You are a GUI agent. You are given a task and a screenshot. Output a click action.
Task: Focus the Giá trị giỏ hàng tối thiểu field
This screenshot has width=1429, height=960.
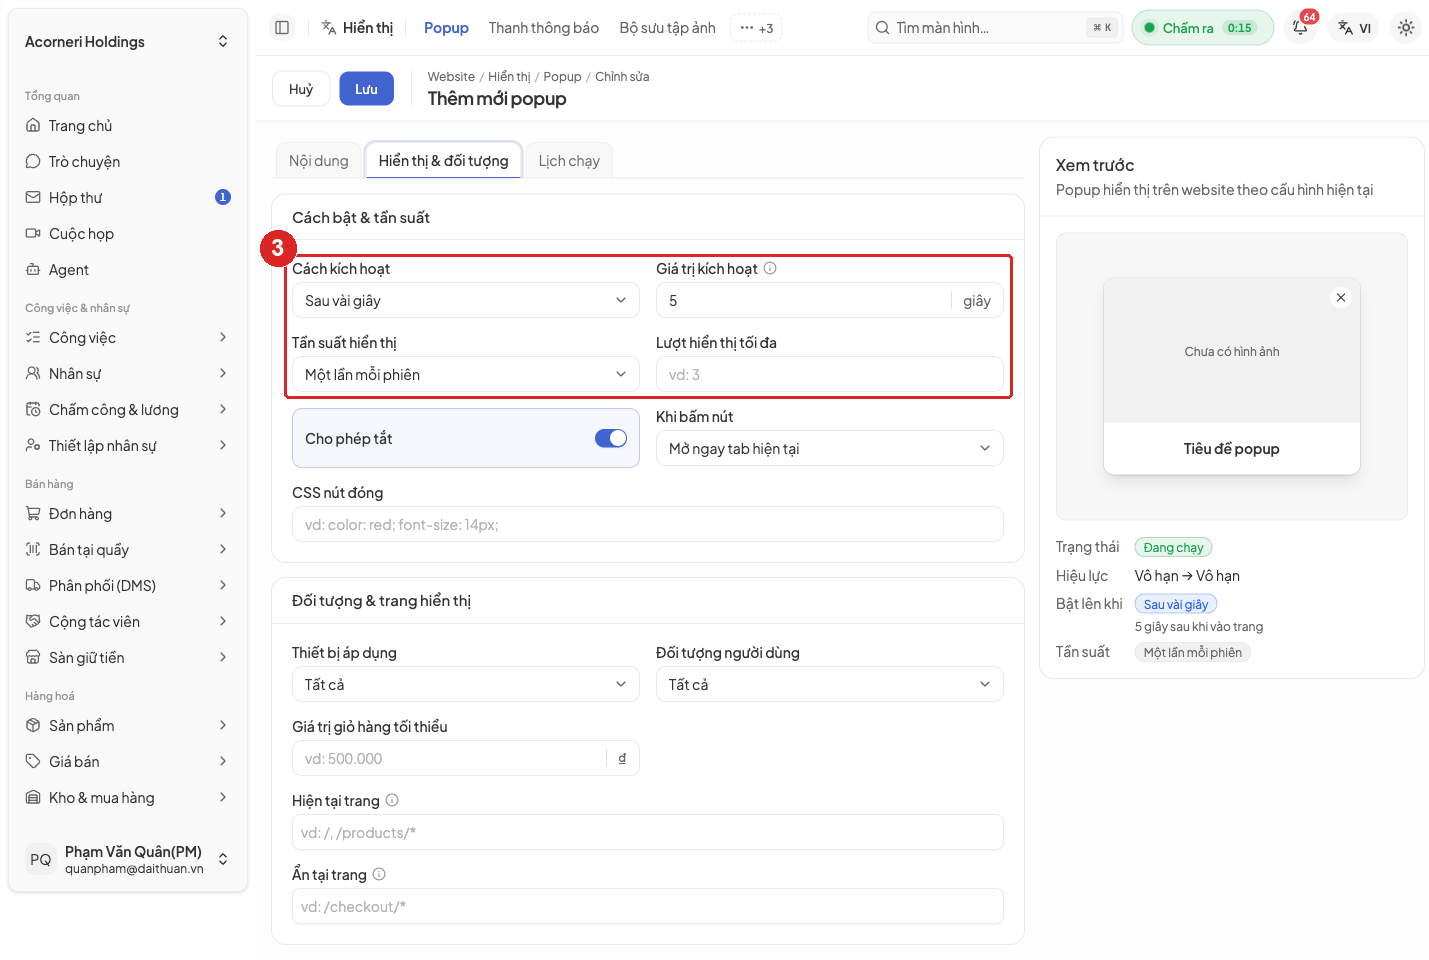tap(466, 759)
